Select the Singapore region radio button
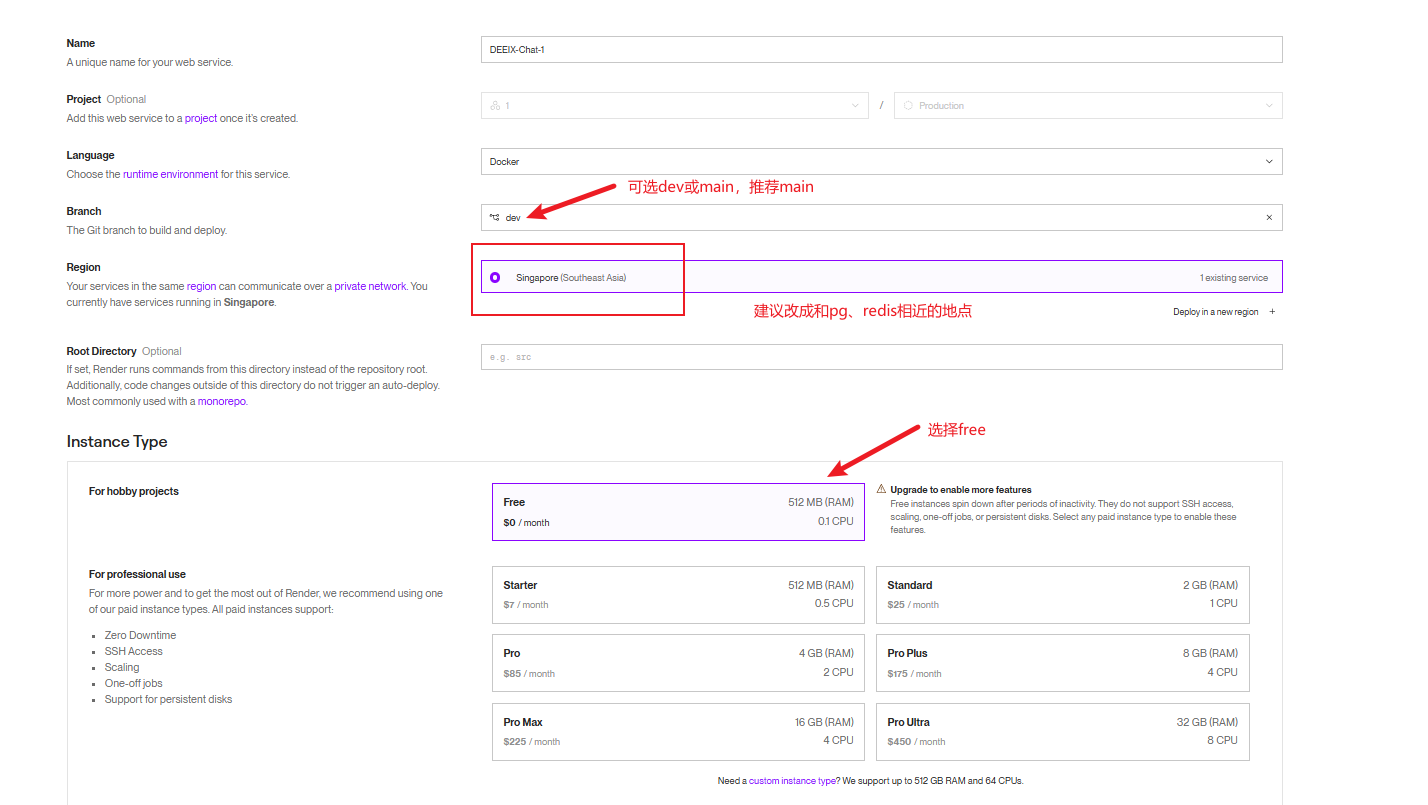The height and width of the screenshot is (805, 1428). [x=495, y=277]
